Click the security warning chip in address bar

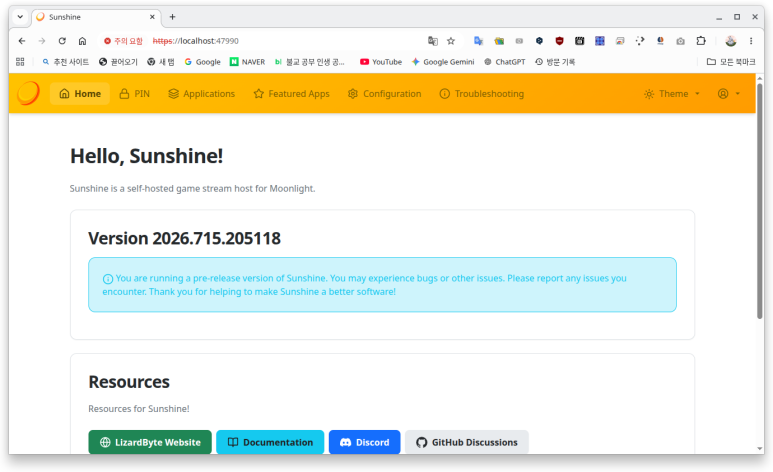[x=123, y=41]
